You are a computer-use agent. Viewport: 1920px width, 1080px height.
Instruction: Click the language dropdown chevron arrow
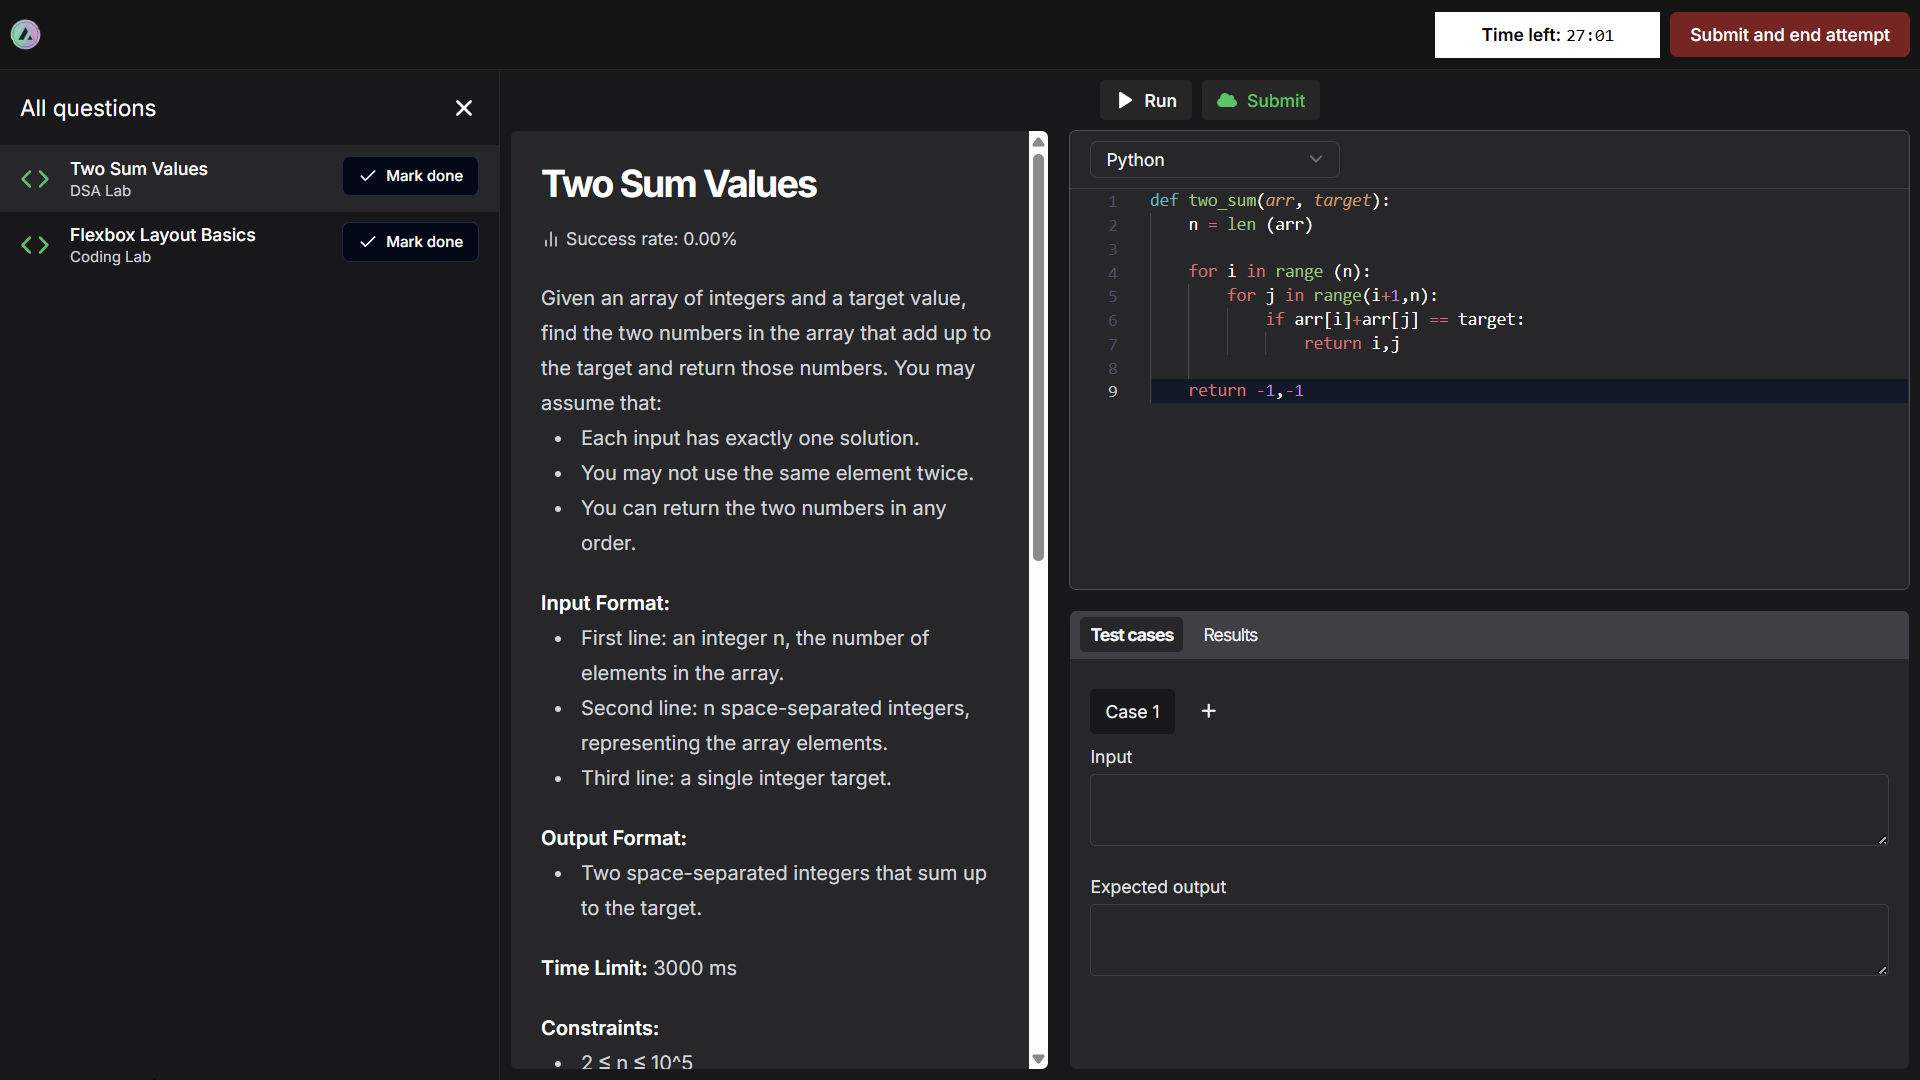[x=1316, y=160]
